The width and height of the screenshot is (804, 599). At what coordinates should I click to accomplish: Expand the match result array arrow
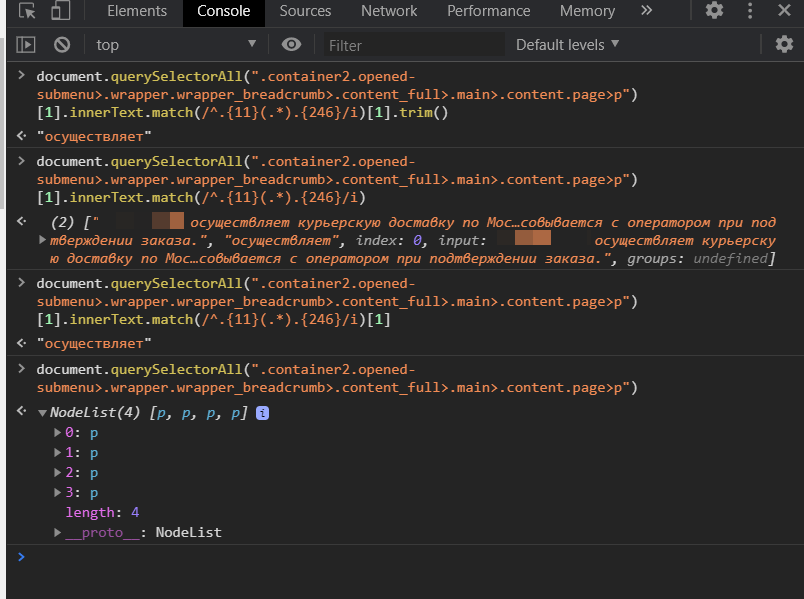point(42,240)
